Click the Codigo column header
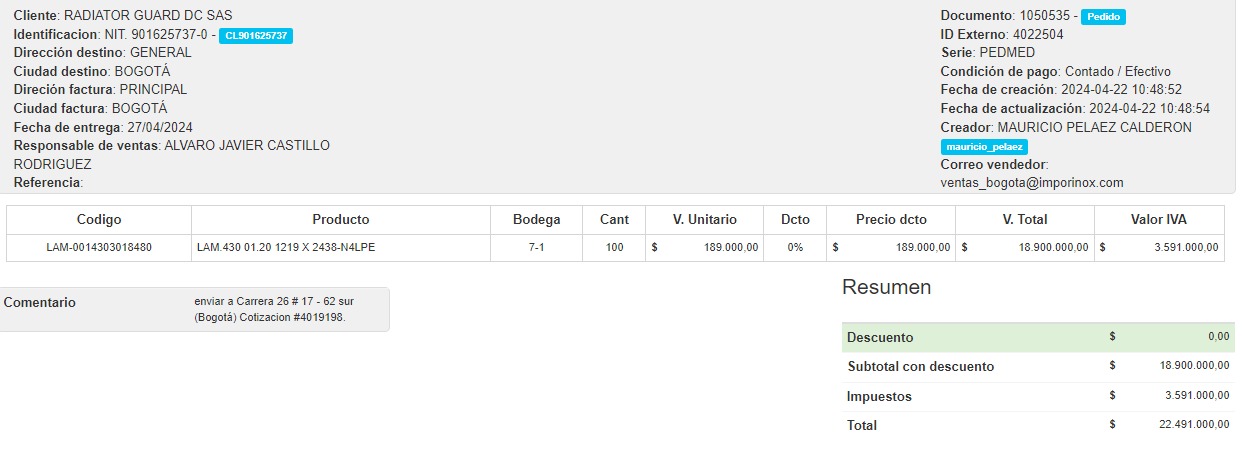The height and width of the screenshot is (454, 1242). 99,220
